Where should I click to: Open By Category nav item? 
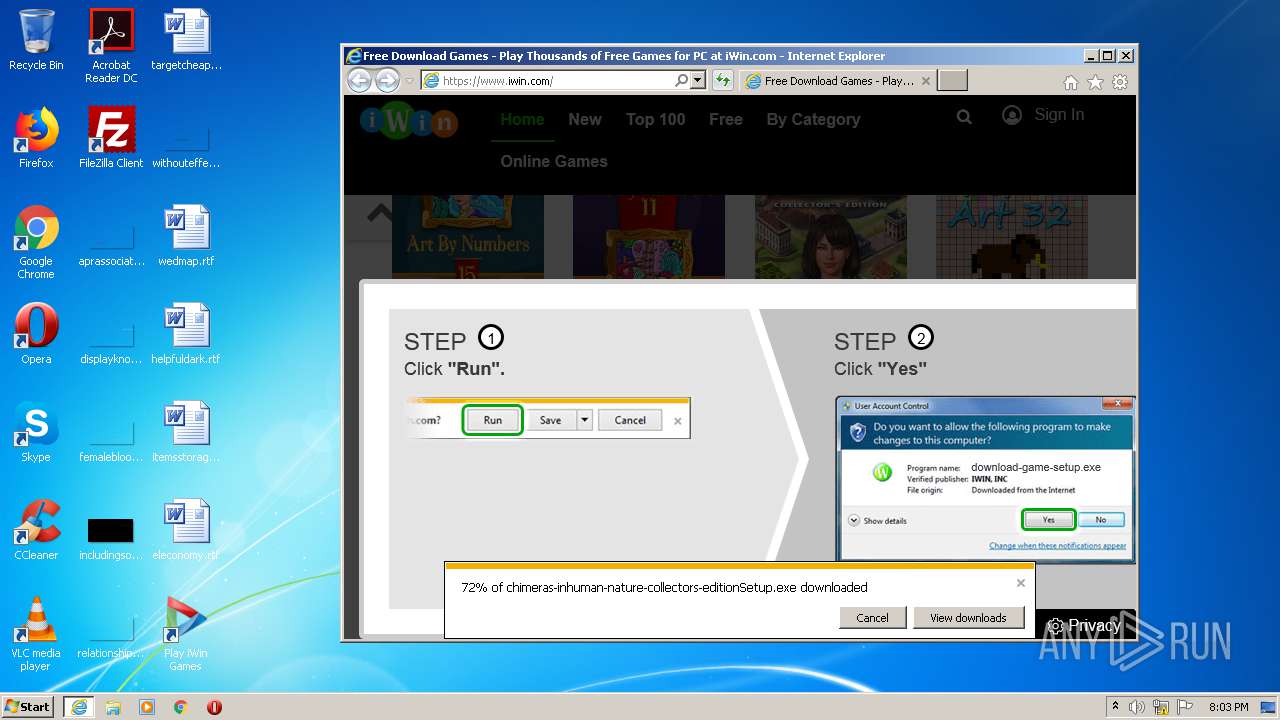813,119
